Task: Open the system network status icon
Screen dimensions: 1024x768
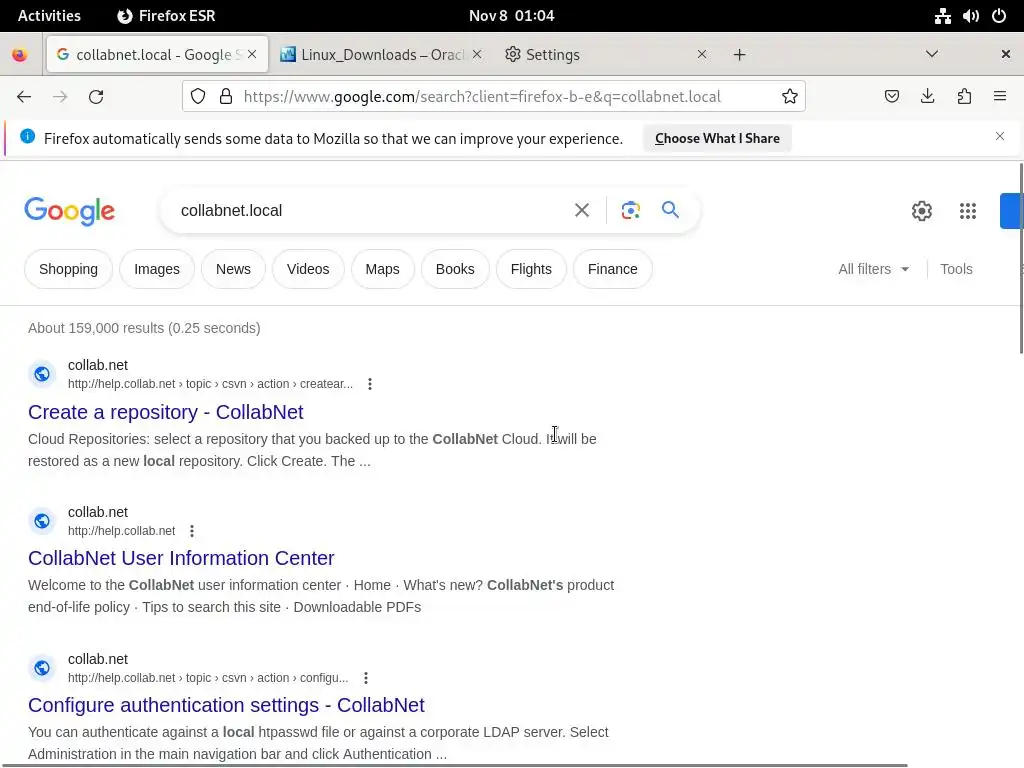Action: point(942,16)
